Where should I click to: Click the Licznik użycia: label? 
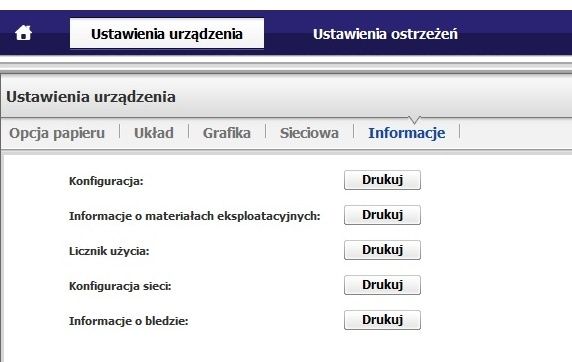[x=109, y=251]
